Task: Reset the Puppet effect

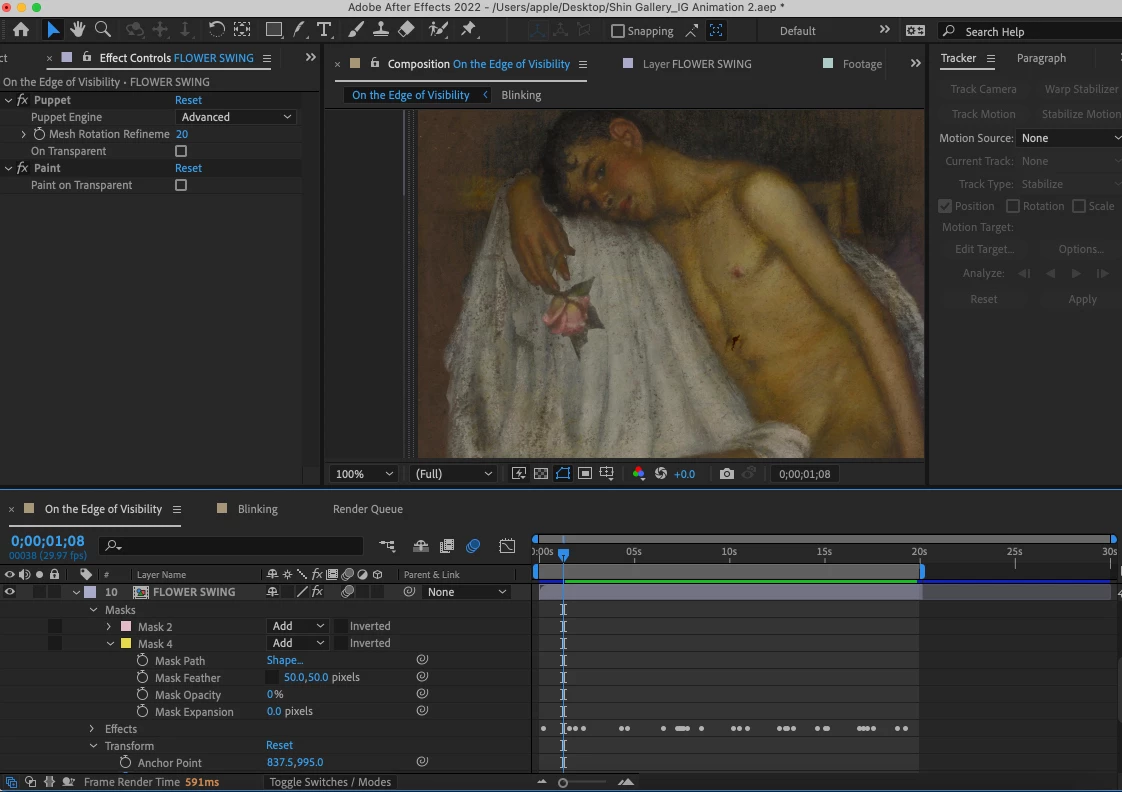Action: [x=188, y=100]
